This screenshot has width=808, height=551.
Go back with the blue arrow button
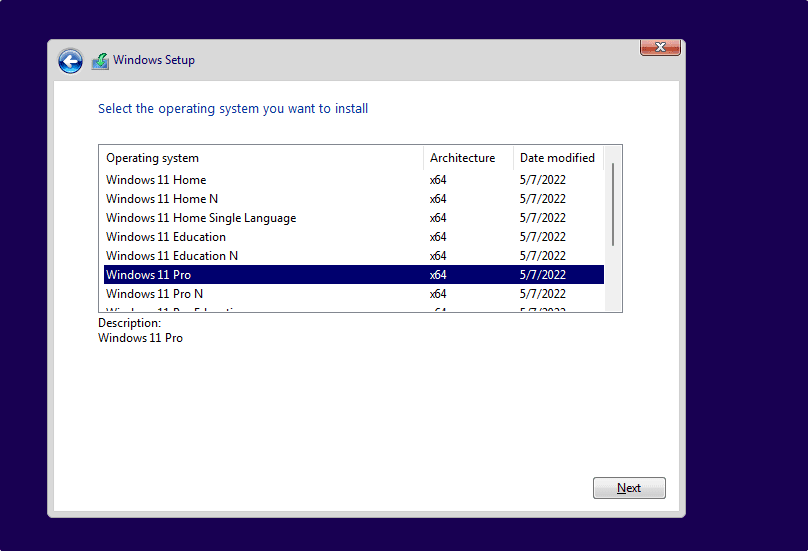coord(70,62)
